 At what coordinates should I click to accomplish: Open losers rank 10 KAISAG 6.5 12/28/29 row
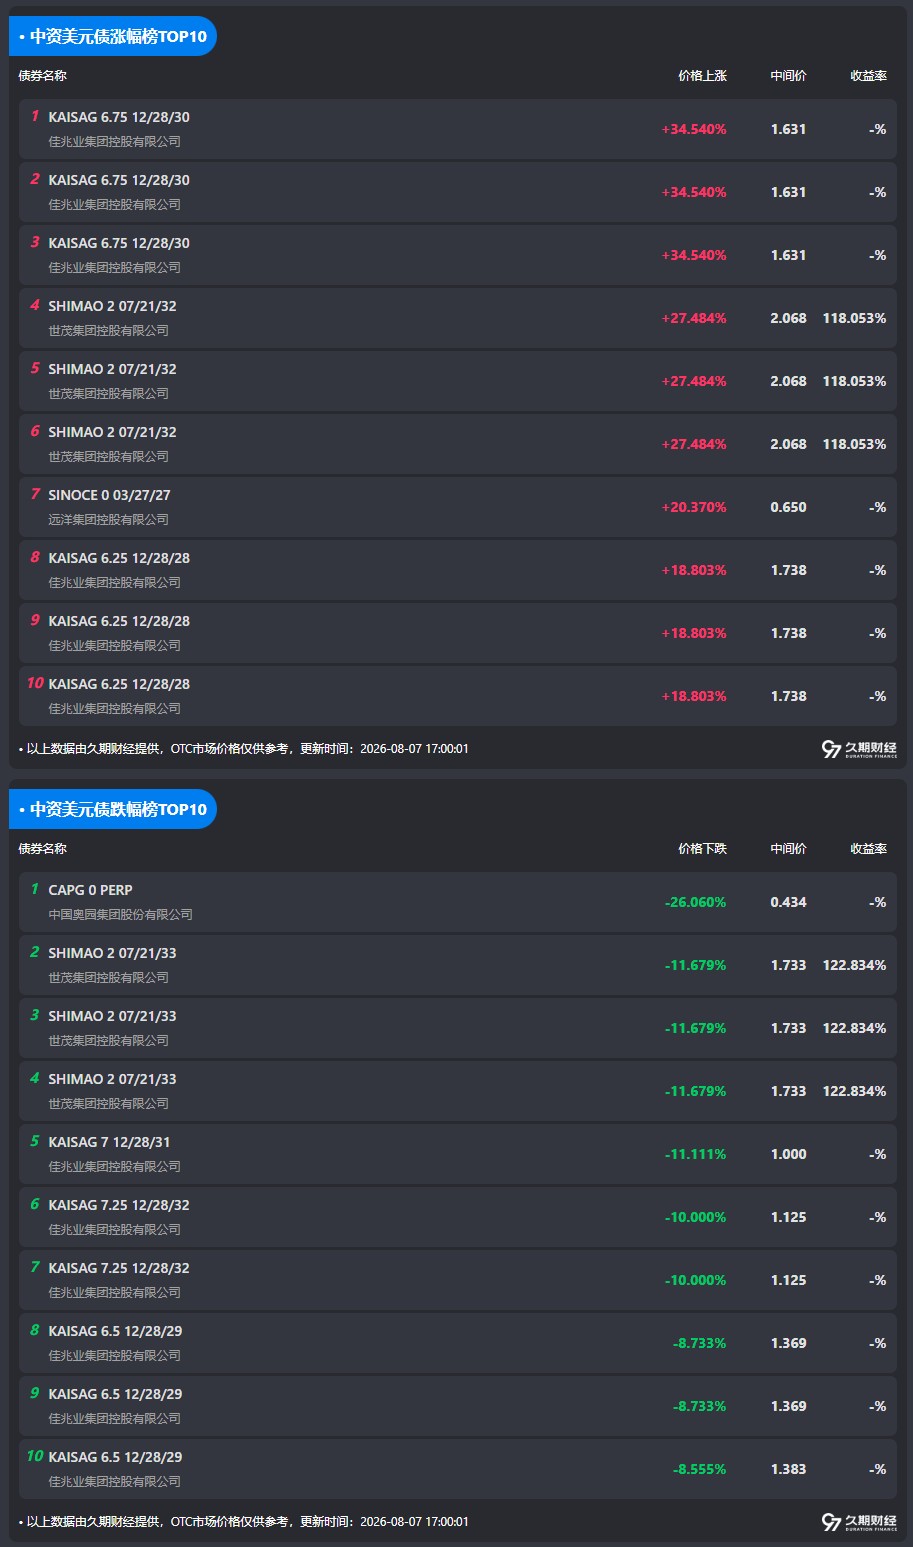click(458, 1469)
